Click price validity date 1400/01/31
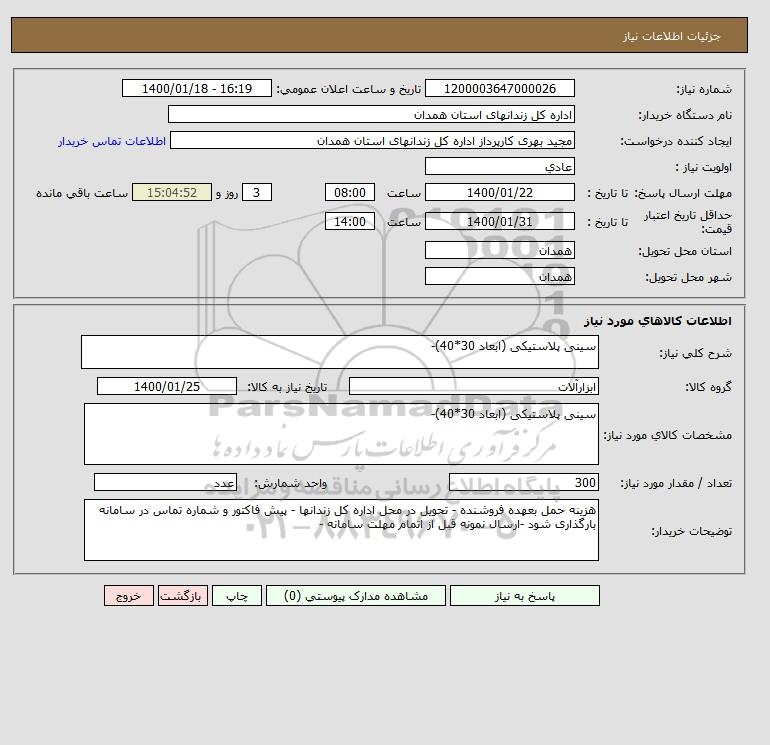The height and width of the screenshot is (745, 770). click(500, 221)
